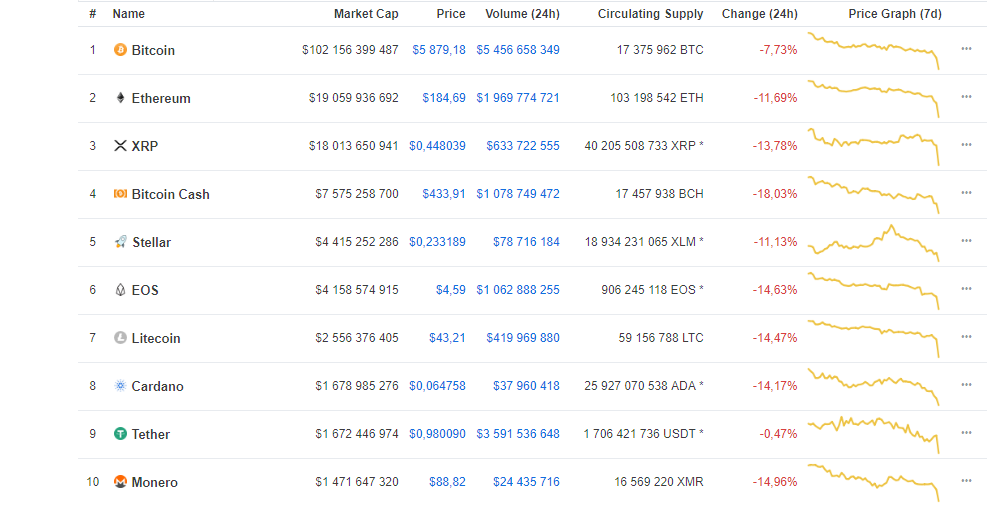Click the Monero logo icon
Image resolution: width=1003 pixels, height=505 pixels.
tap(120, 482)
